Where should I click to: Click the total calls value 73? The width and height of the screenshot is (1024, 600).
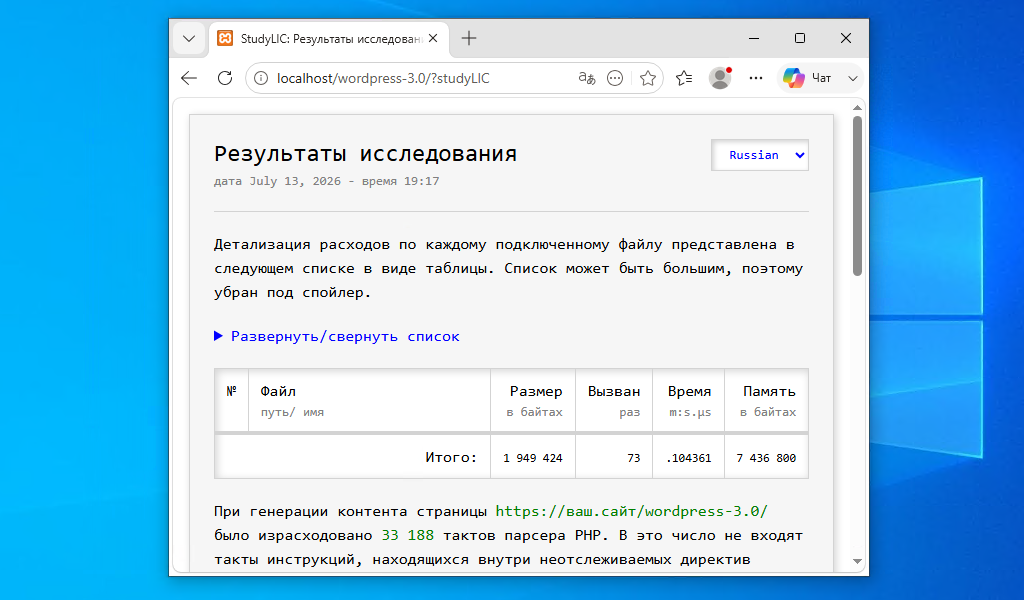(633, 458)
